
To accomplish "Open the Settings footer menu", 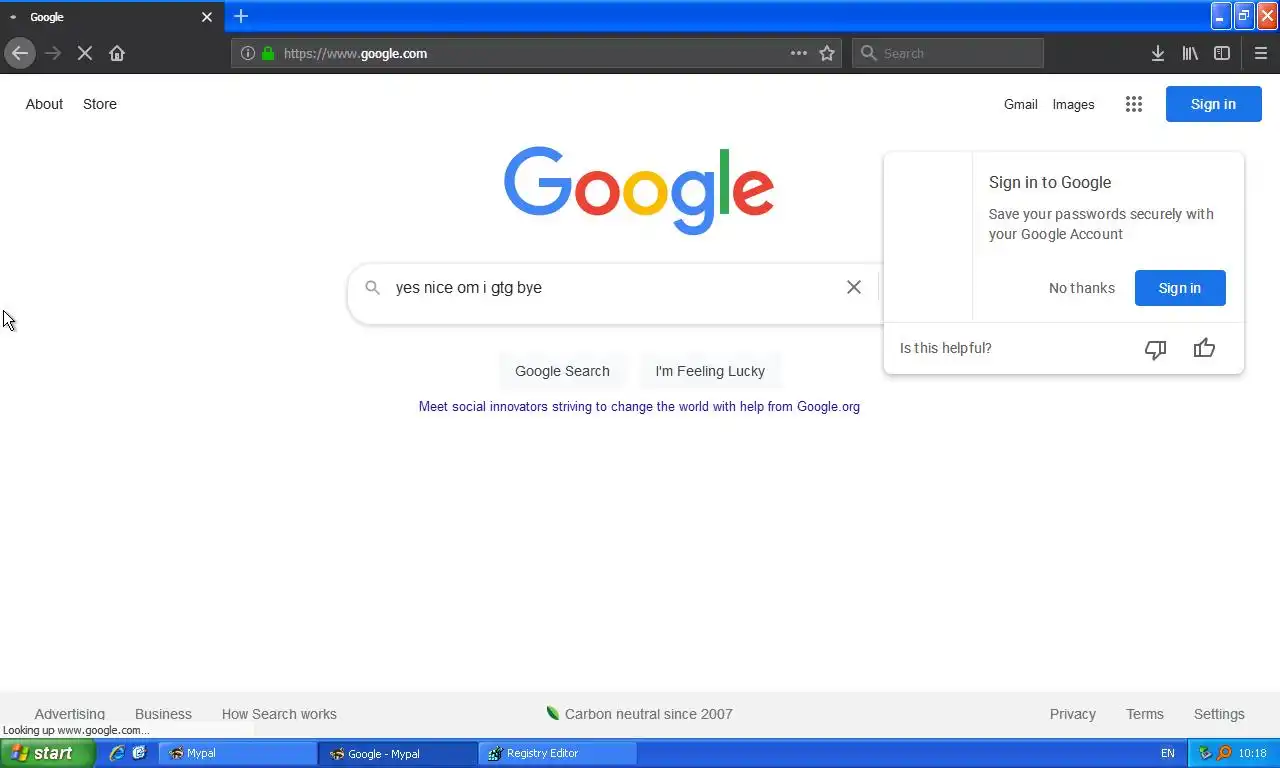I will point(1219,714).
